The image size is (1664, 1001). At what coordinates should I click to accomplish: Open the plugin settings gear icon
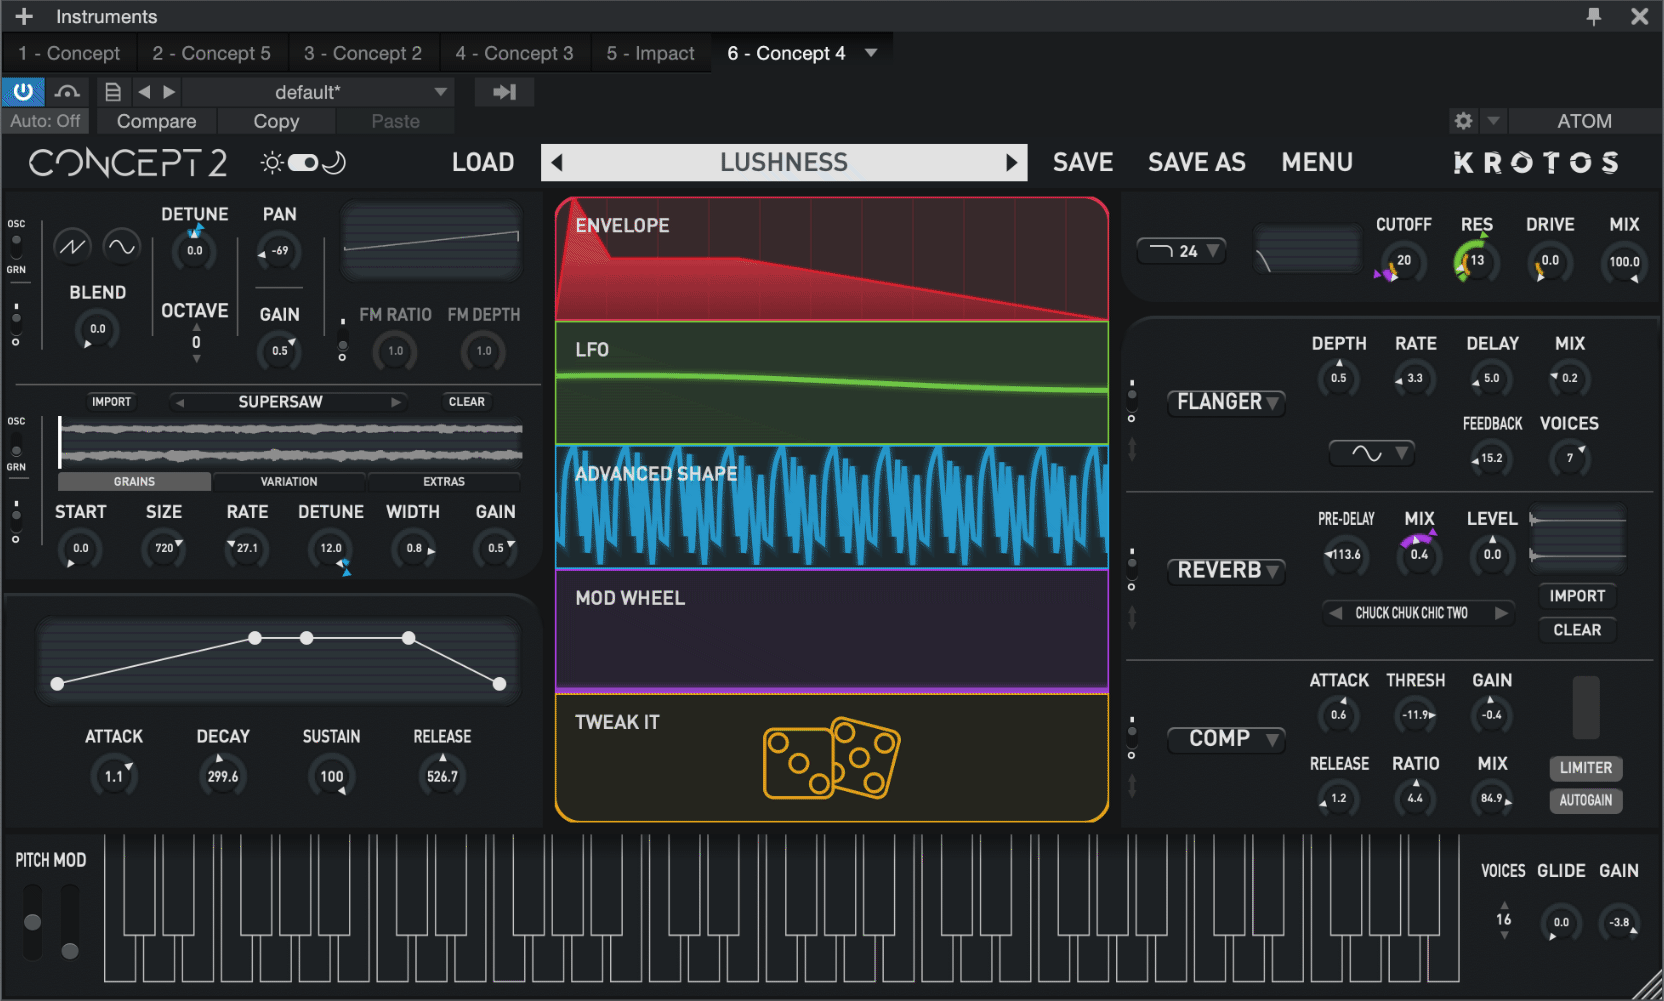1463,121
